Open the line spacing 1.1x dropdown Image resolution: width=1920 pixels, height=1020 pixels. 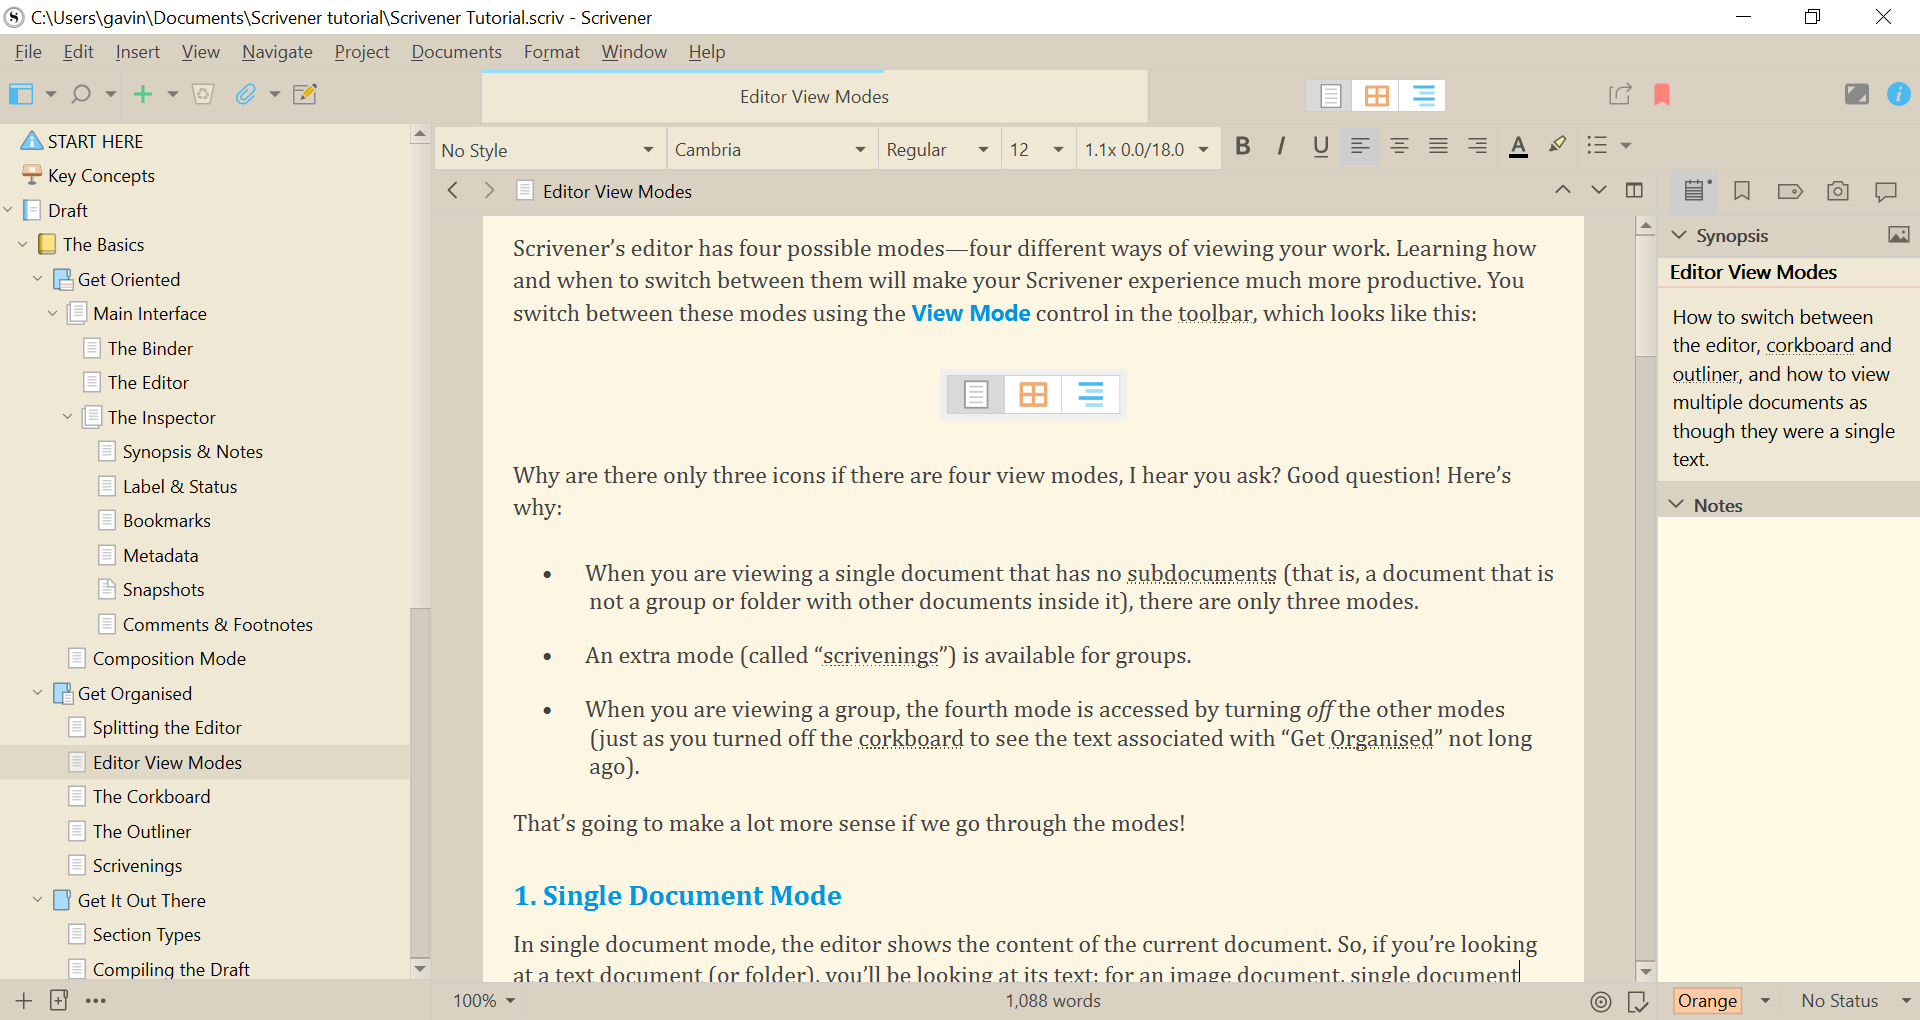(1147, 150)
